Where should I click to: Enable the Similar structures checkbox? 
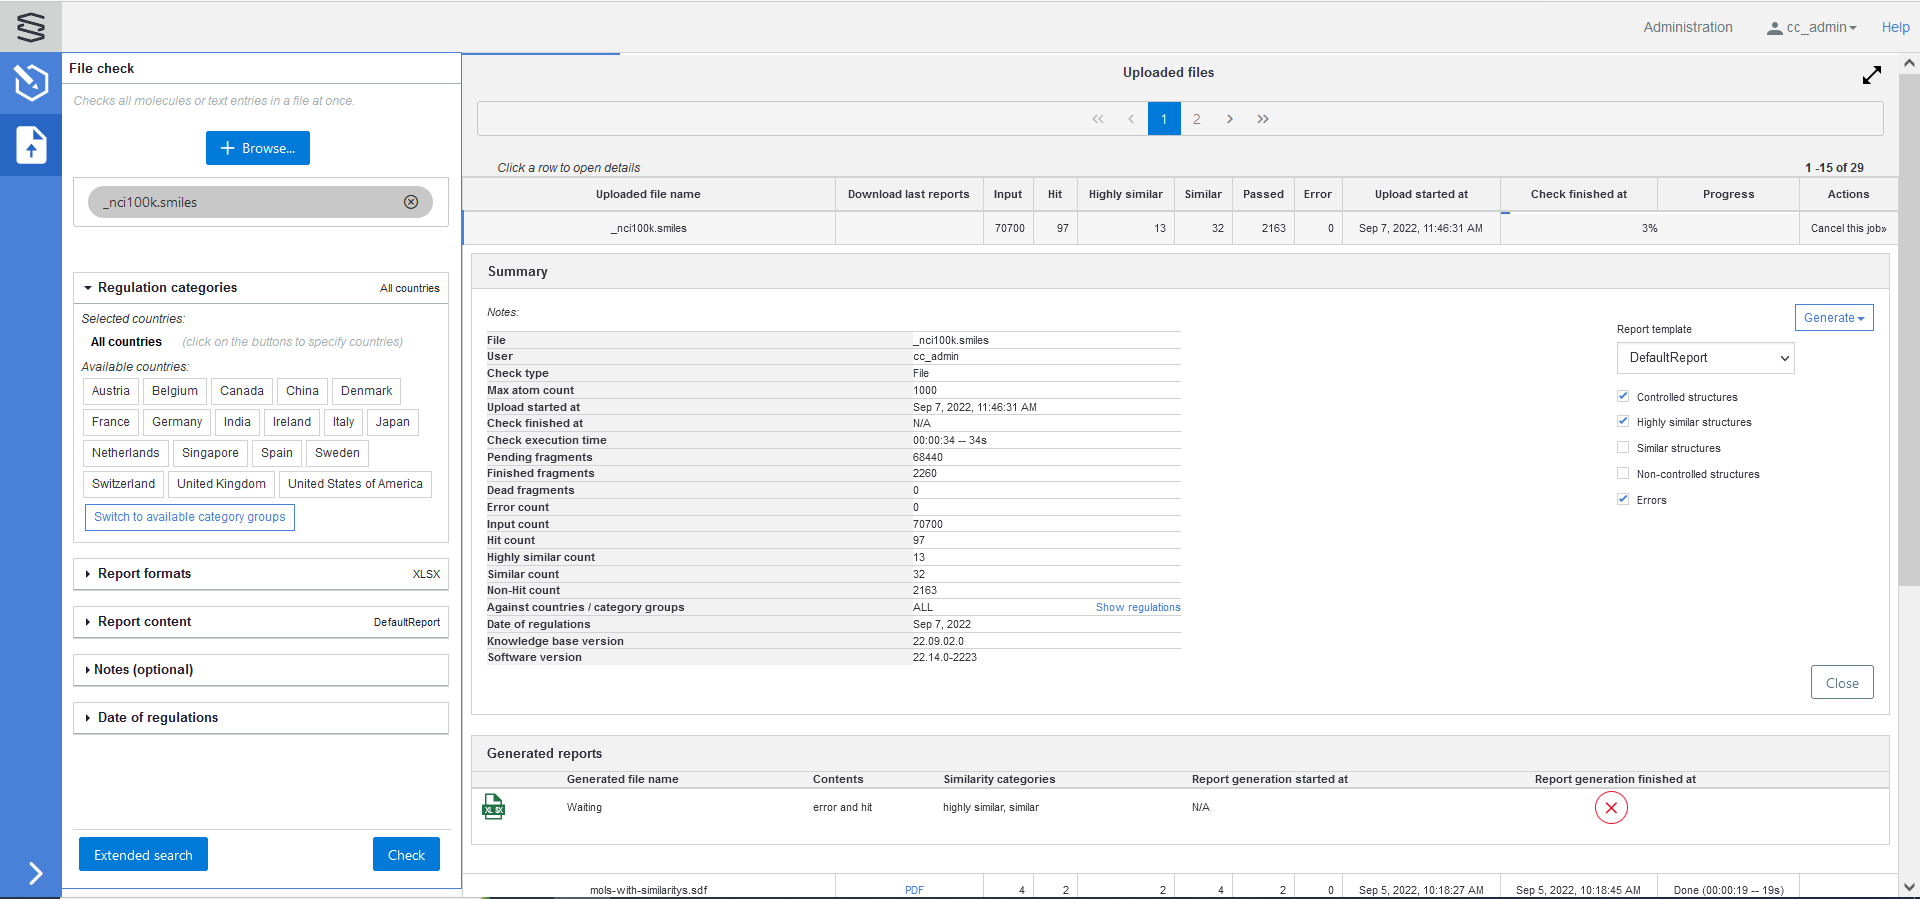pos(1623,448)
